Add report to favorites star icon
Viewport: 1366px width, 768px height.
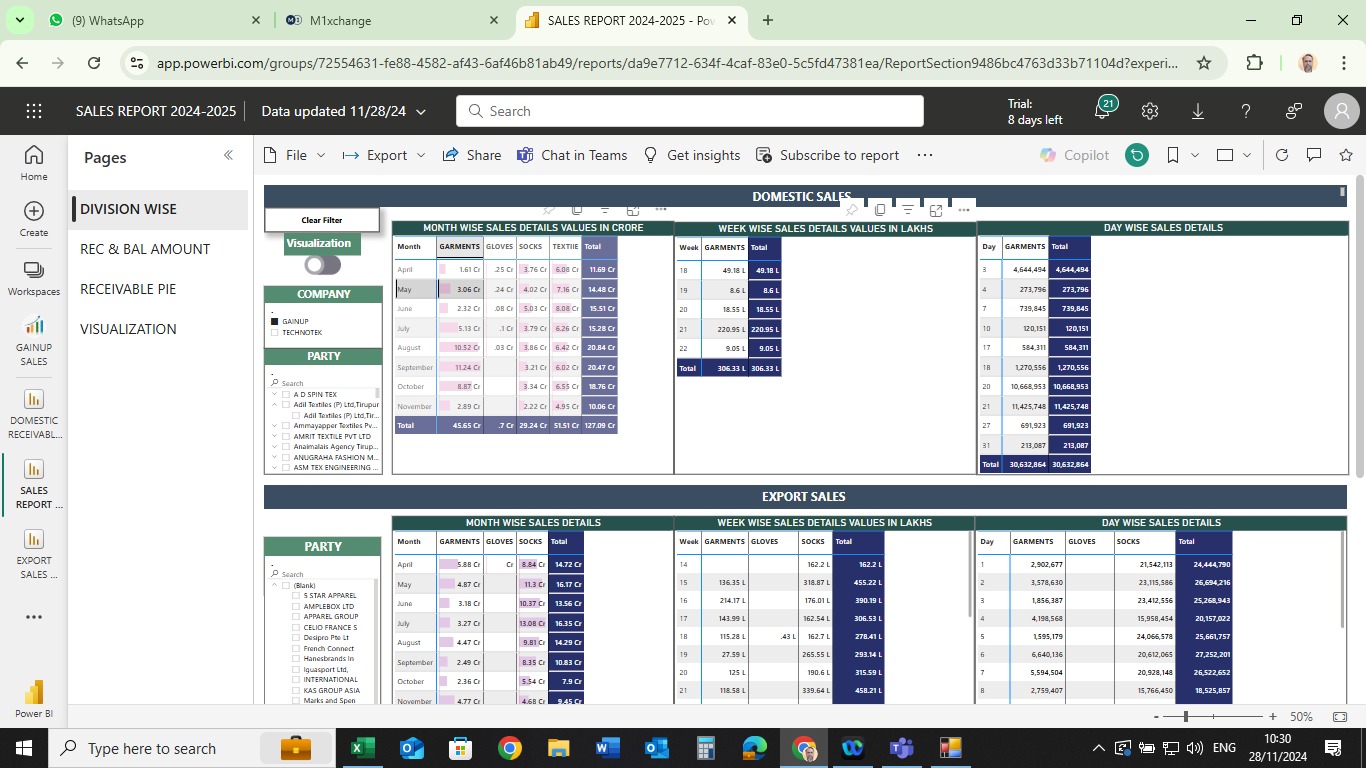(x=1346, y=155)
